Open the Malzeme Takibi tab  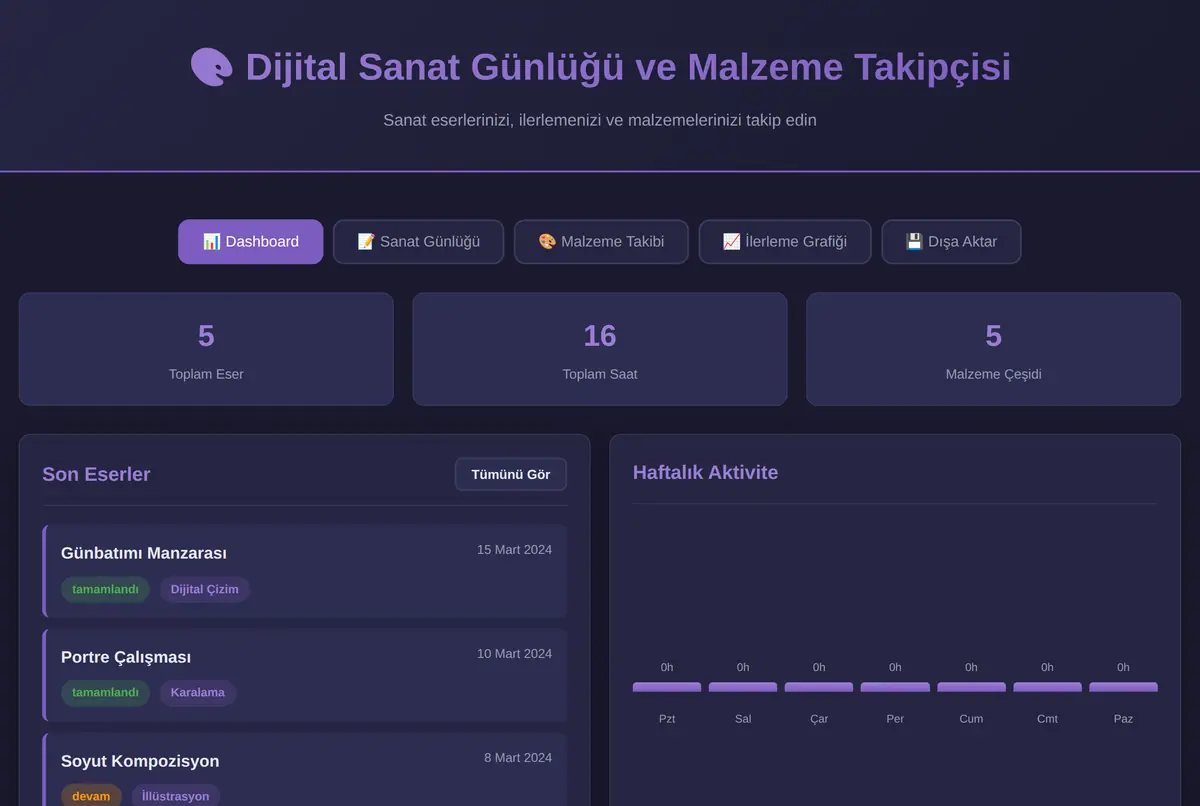click(x=601, y=242)
